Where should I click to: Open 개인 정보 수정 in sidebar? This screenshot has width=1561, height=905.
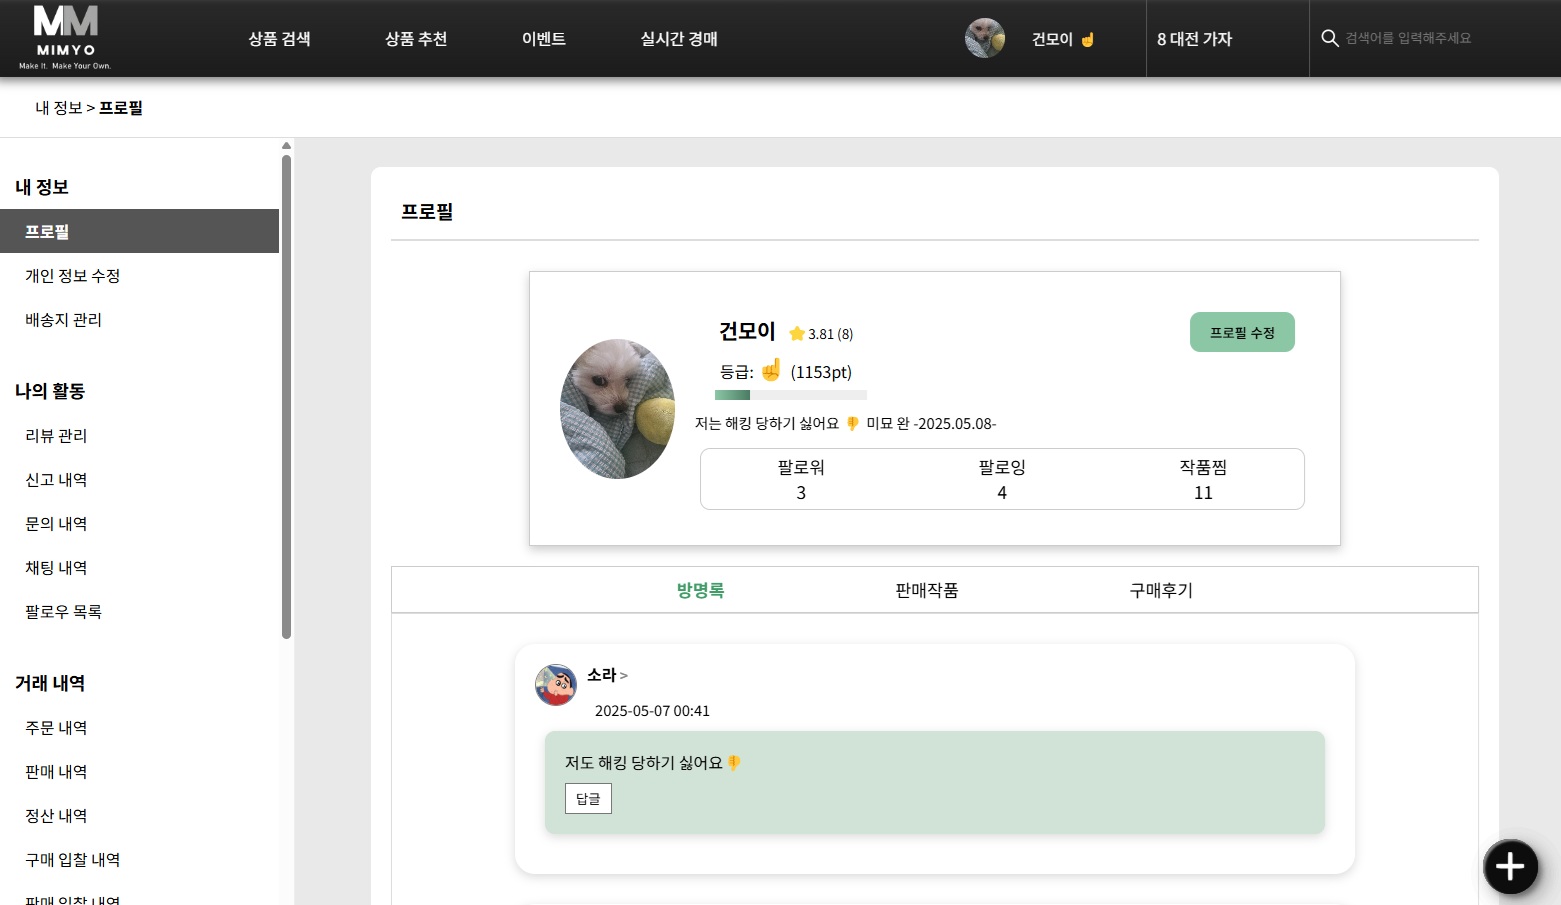tap(139, 275)
